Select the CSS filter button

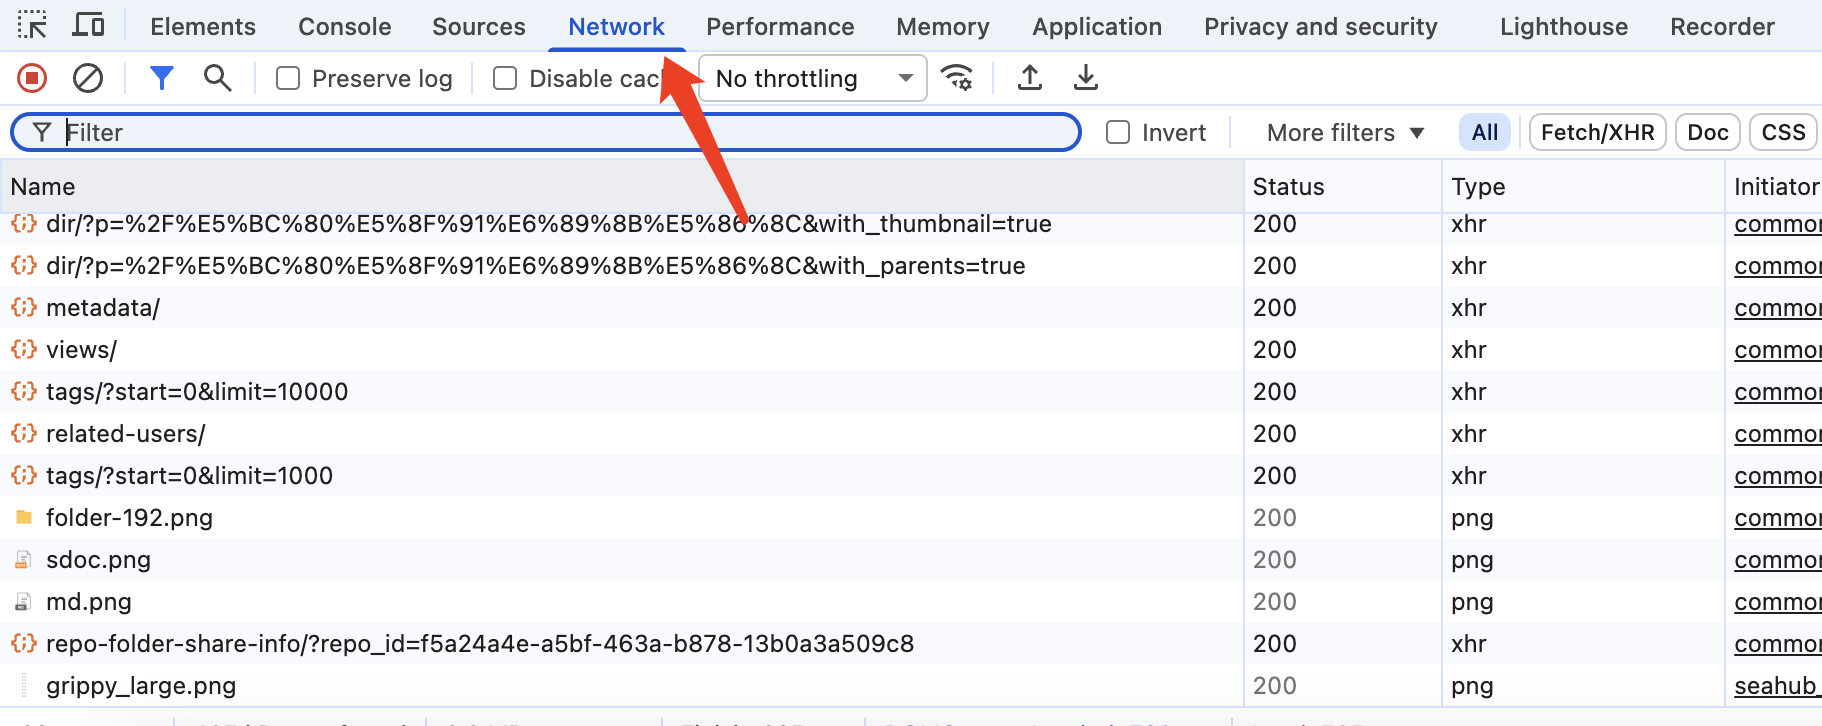click(x=1782, y=133)
